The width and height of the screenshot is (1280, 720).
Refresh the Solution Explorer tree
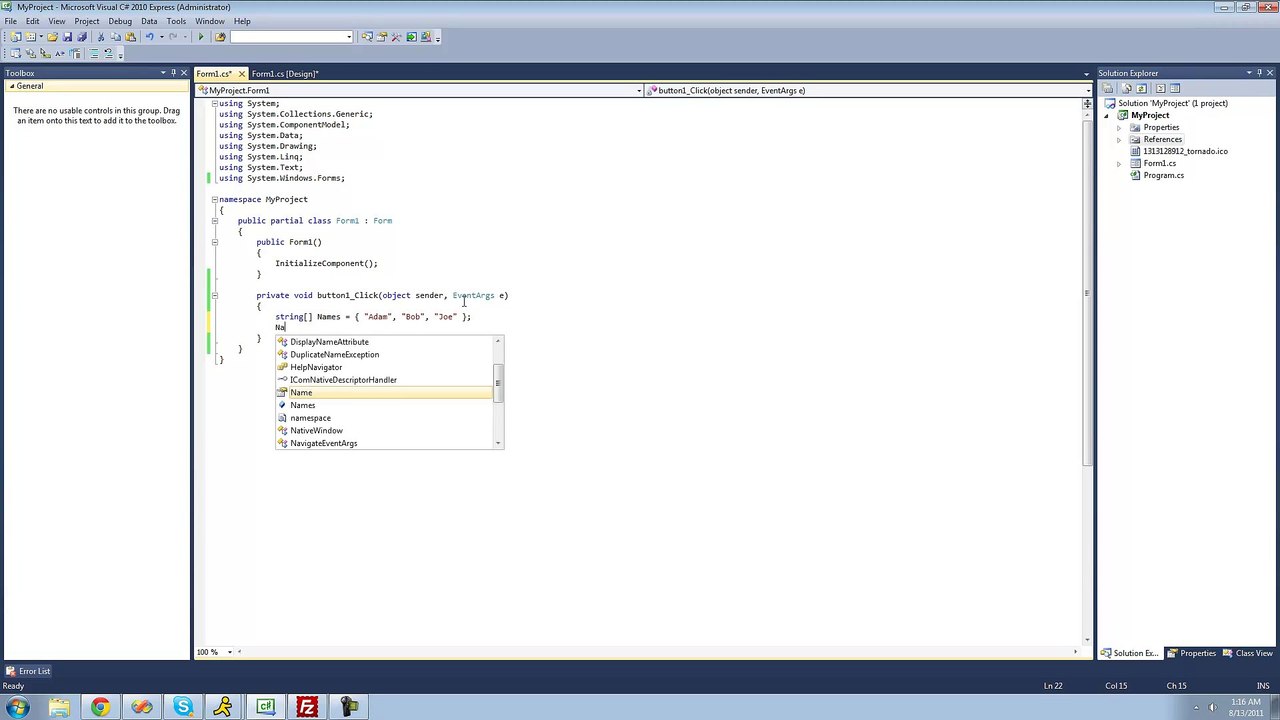(1141, 88)
